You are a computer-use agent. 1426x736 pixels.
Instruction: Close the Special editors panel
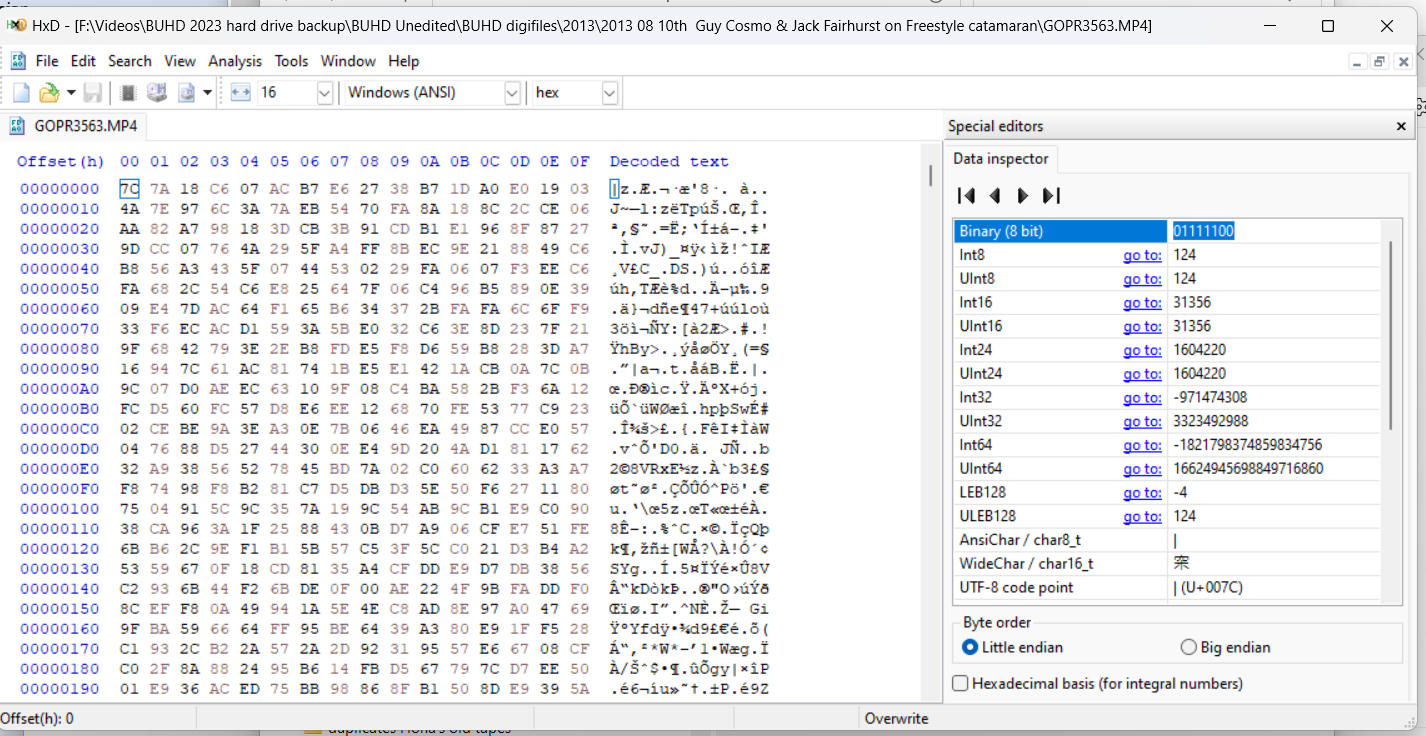click(x=1401, y=127)
